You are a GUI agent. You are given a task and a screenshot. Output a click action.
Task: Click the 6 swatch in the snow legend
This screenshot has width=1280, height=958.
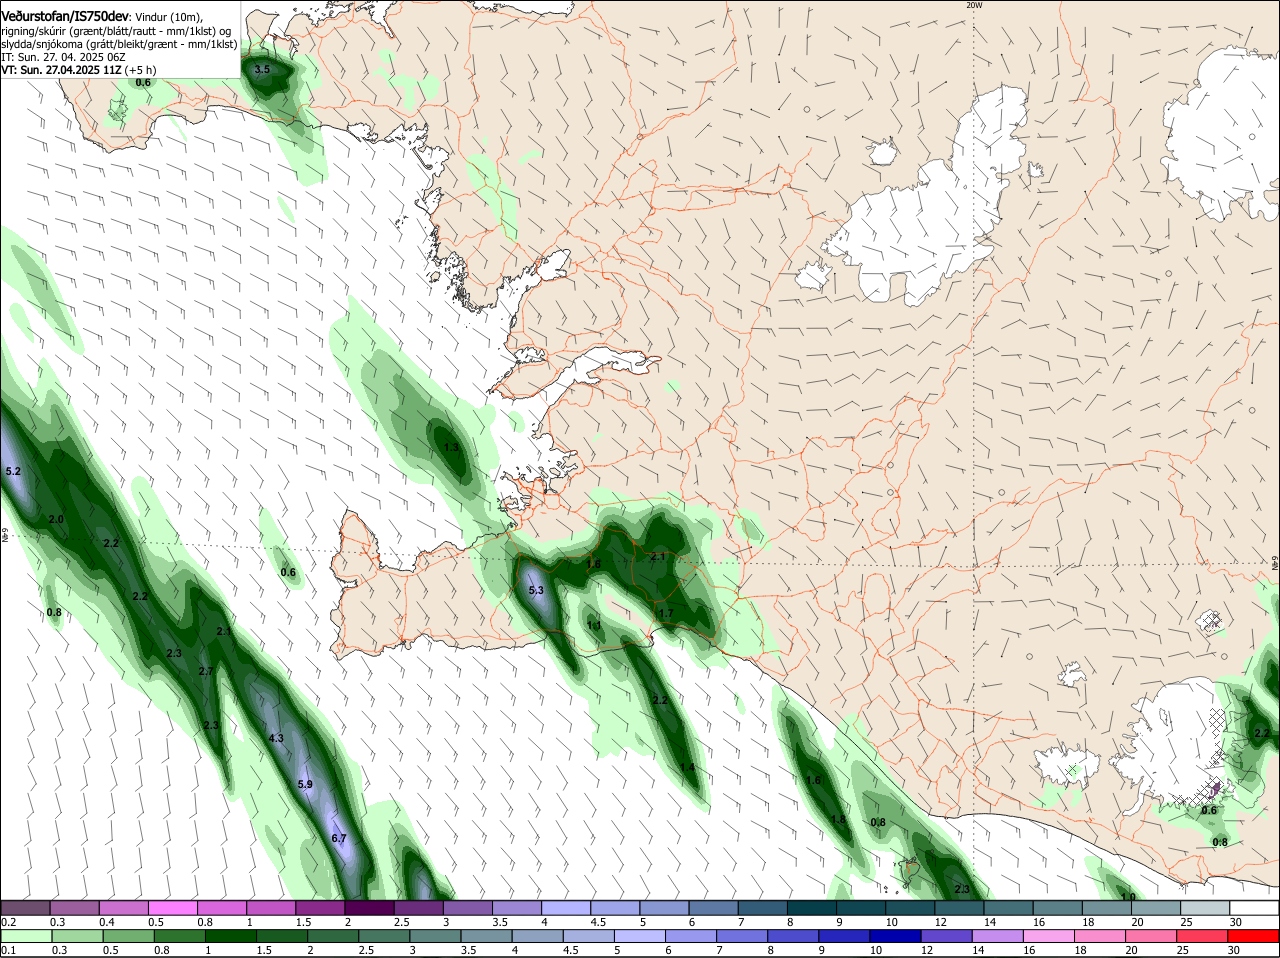point(714,908)
